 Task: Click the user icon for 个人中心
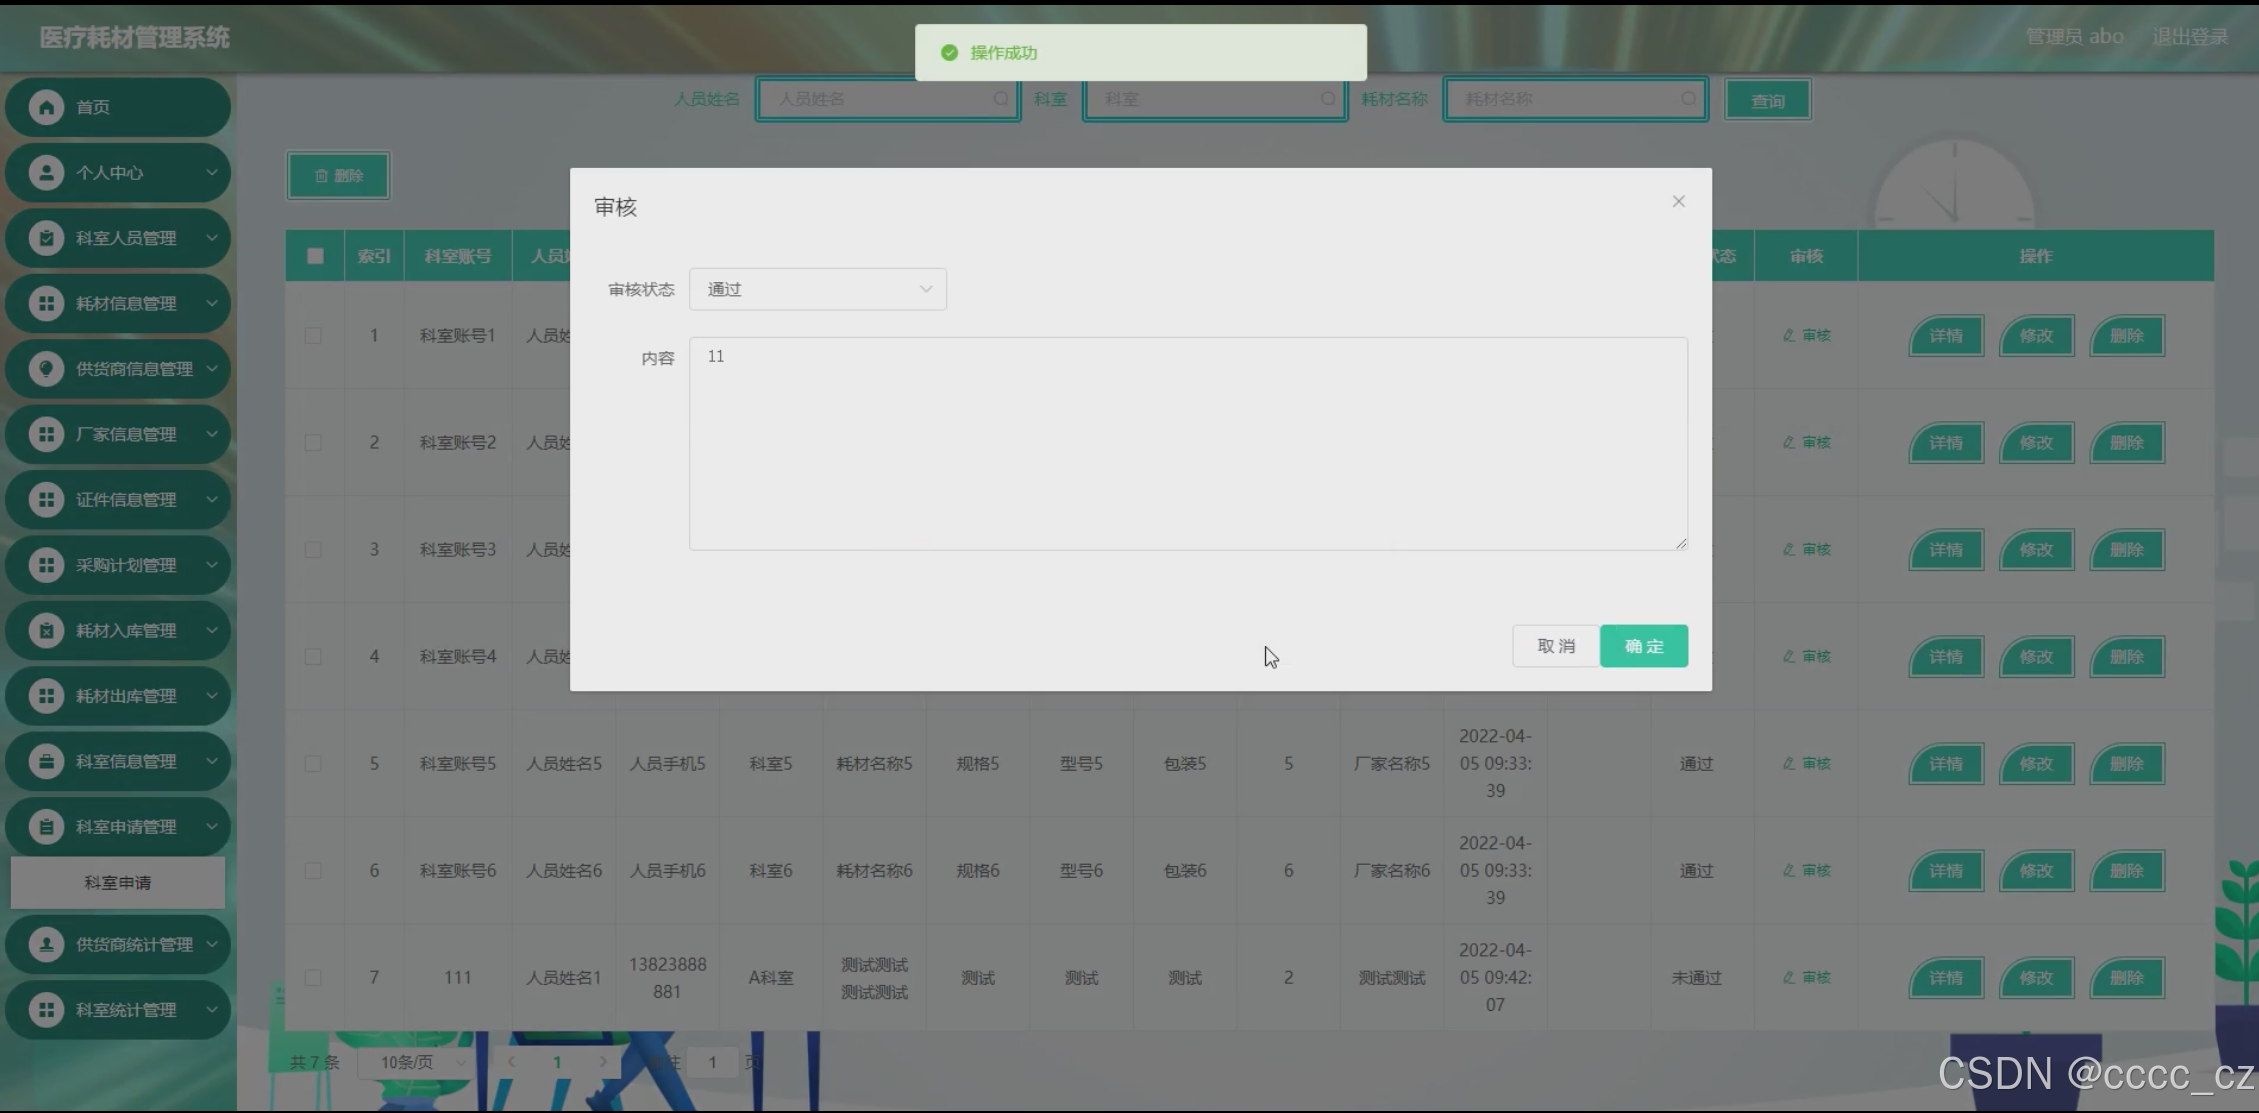pos(46,173)
